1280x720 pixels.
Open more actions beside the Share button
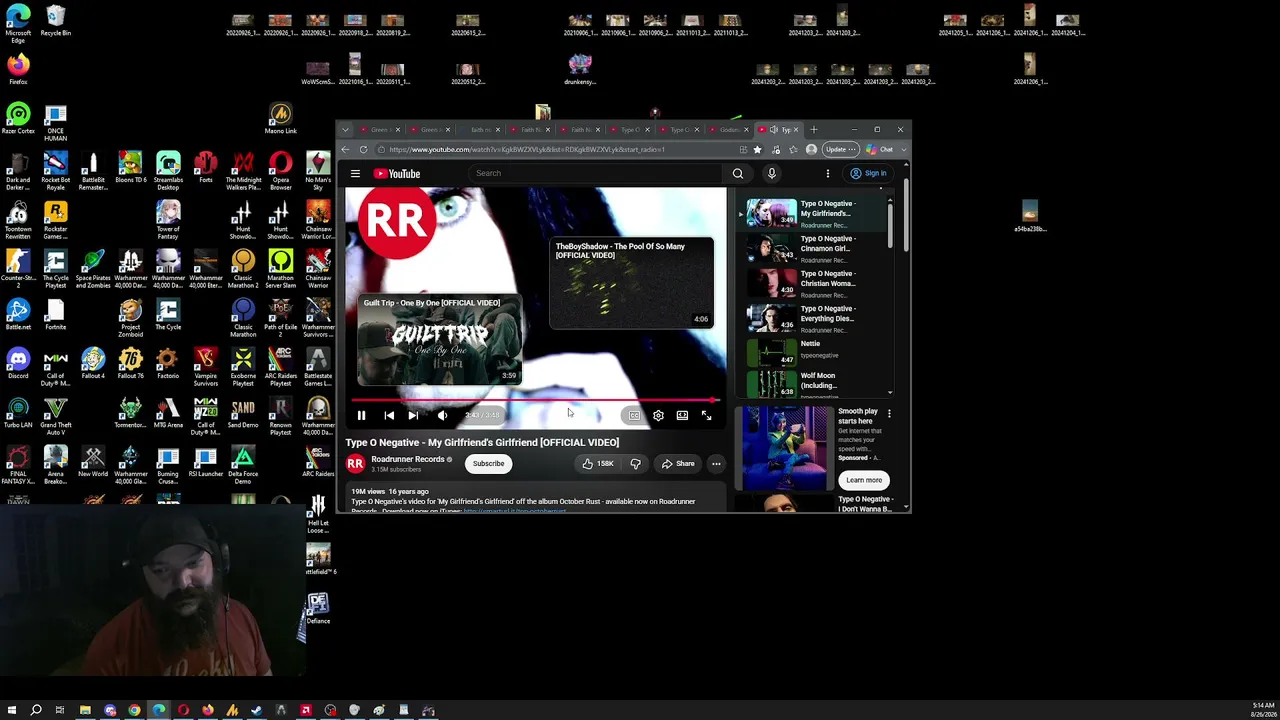point(716,463)
